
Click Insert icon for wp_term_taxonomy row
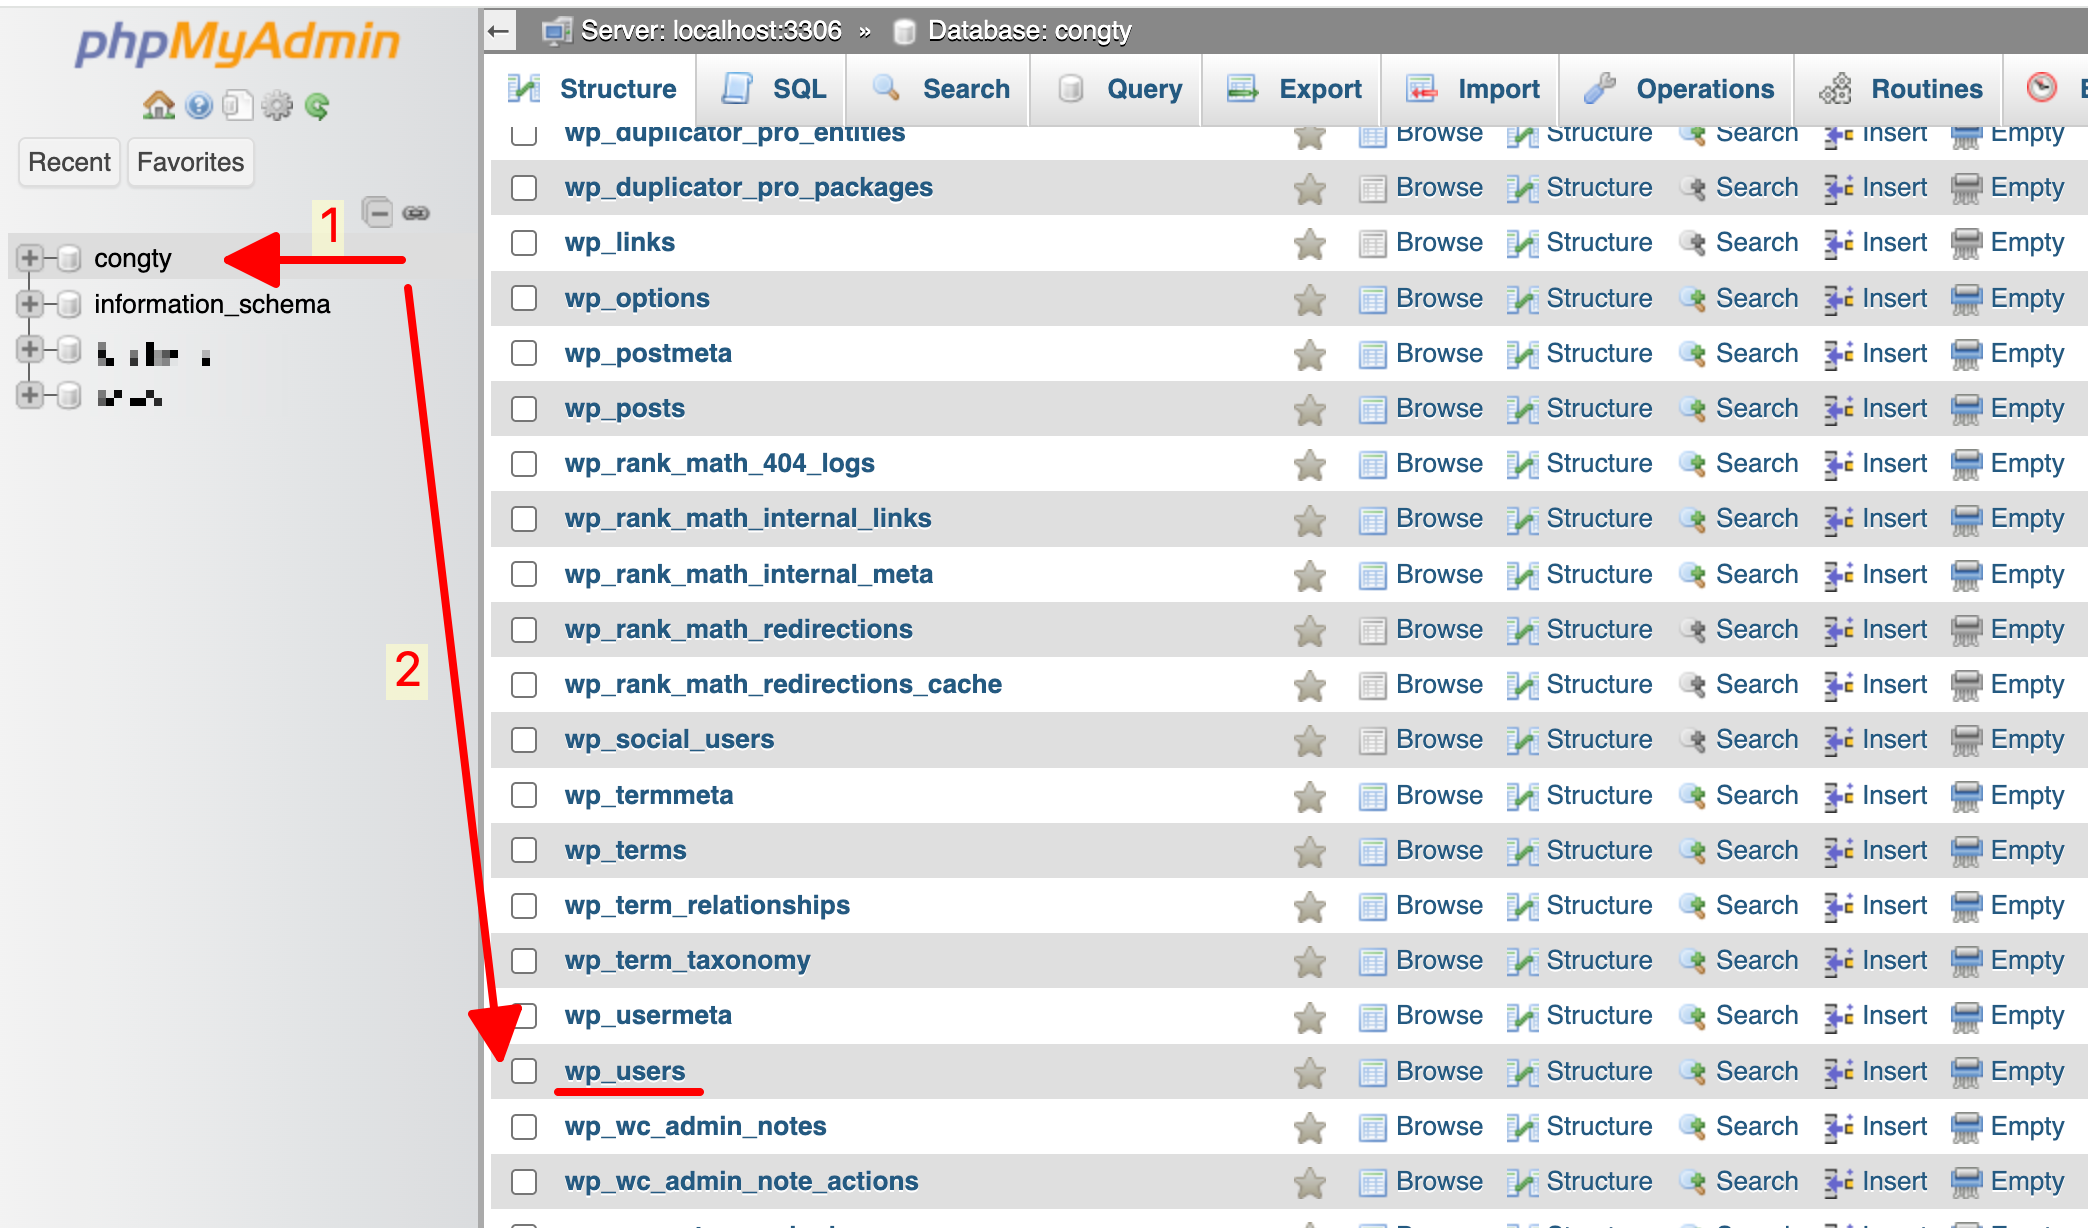click(1838, 961)
